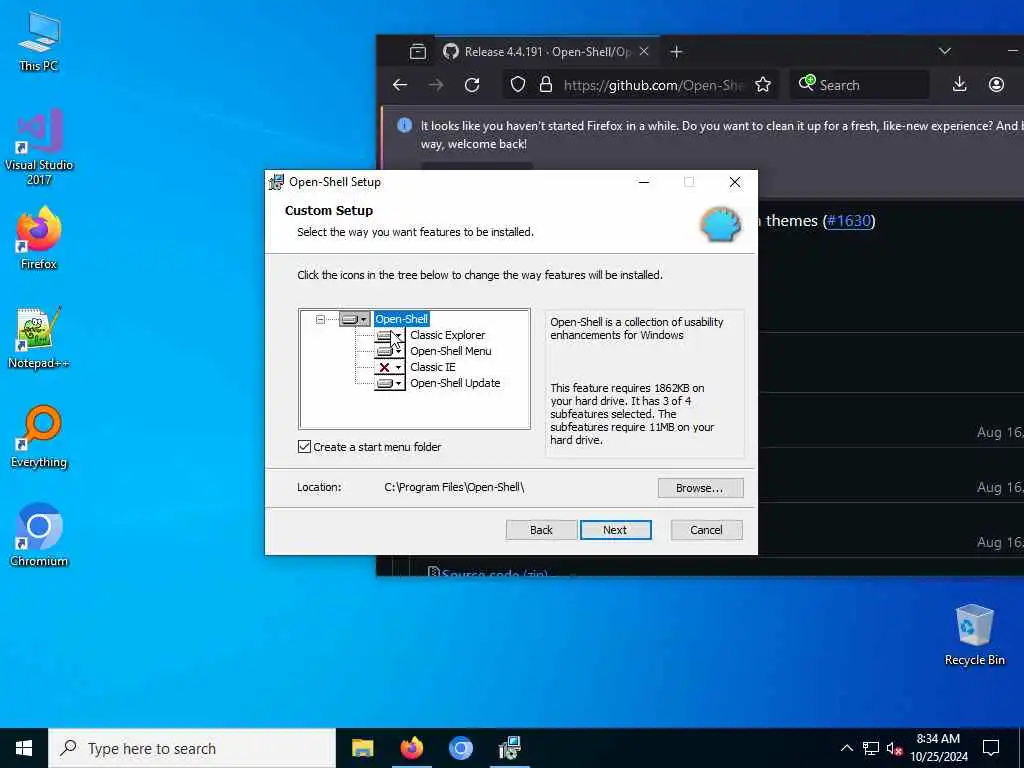Open the Classic Explorer feature dropdown
This screenshot has height=768, width=1024.
(390, 335)
